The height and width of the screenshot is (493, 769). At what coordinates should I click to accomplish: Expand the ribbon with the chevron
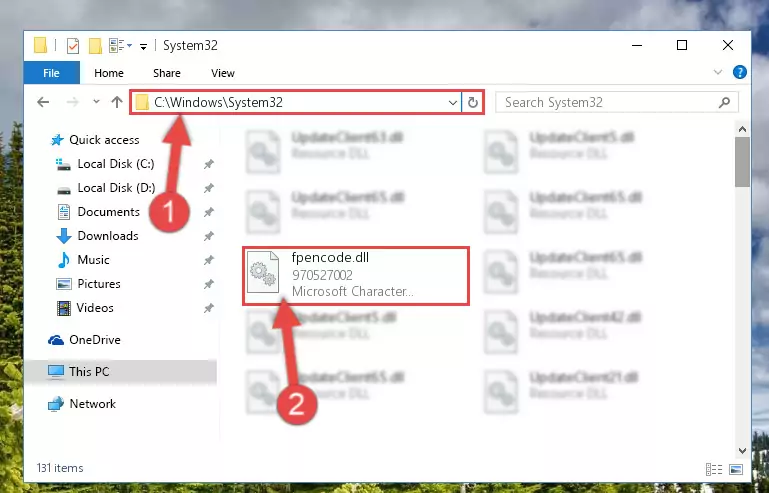point(718,73)
